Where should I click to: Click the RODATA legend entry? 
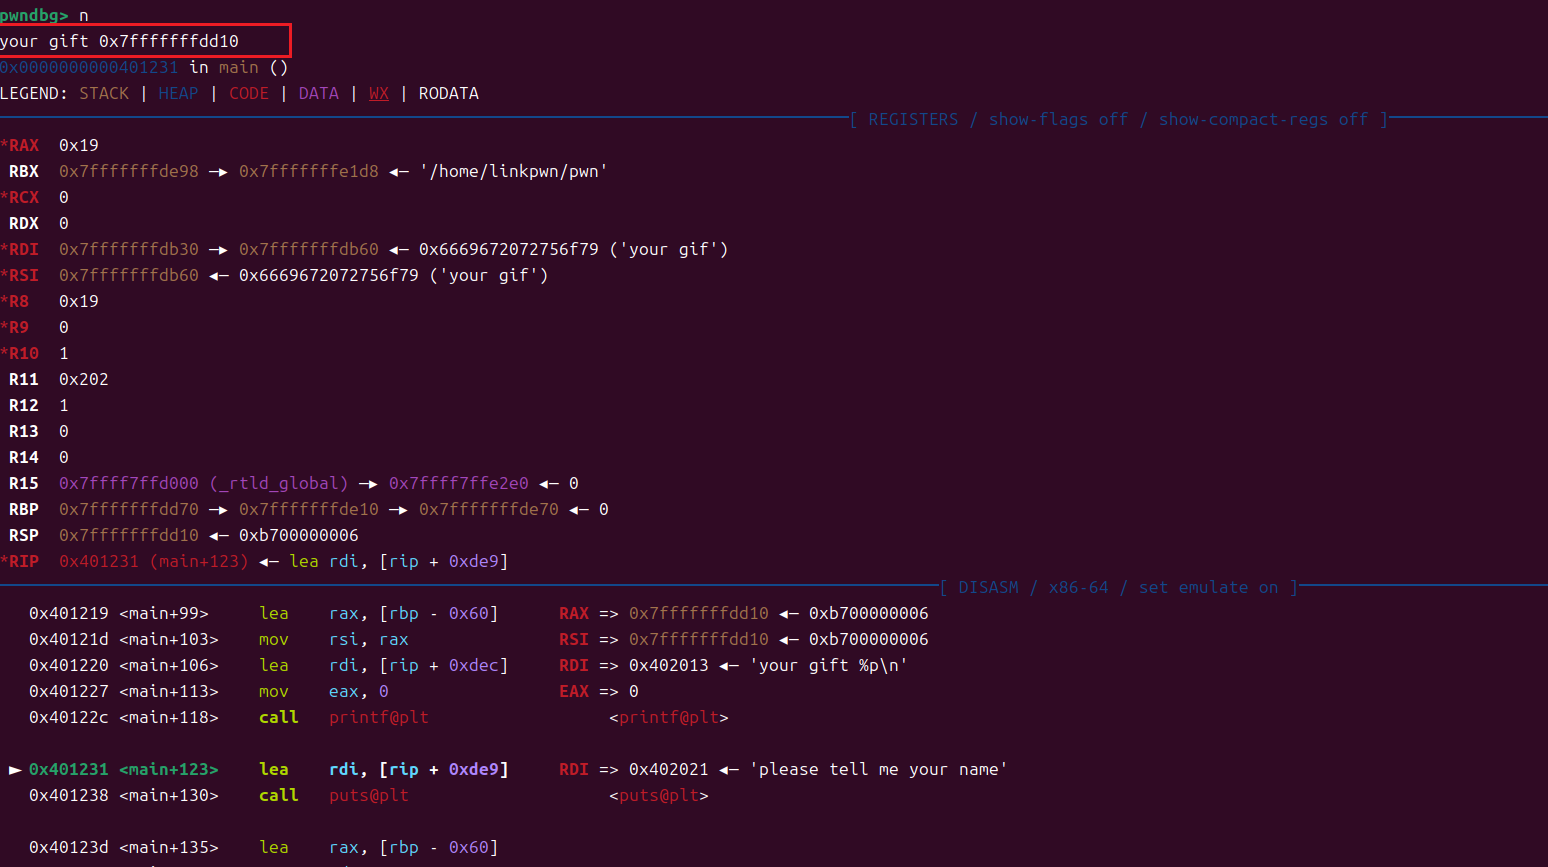[448, 93]
